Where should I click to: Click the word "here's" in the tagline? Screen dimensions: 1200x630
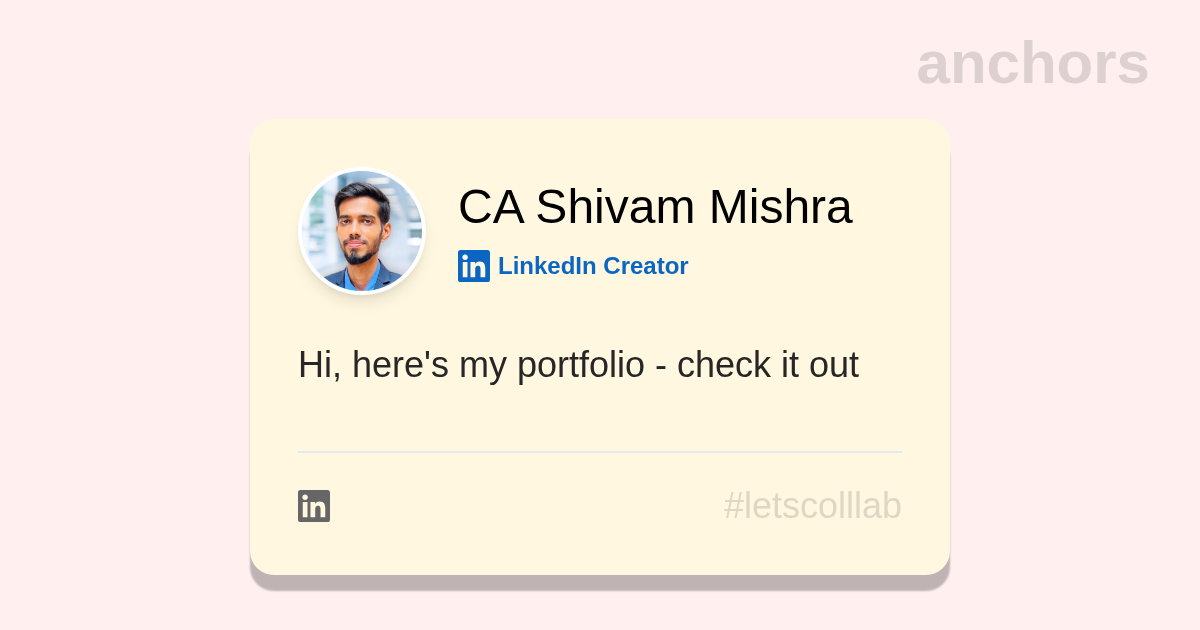(x=400, y=365)
